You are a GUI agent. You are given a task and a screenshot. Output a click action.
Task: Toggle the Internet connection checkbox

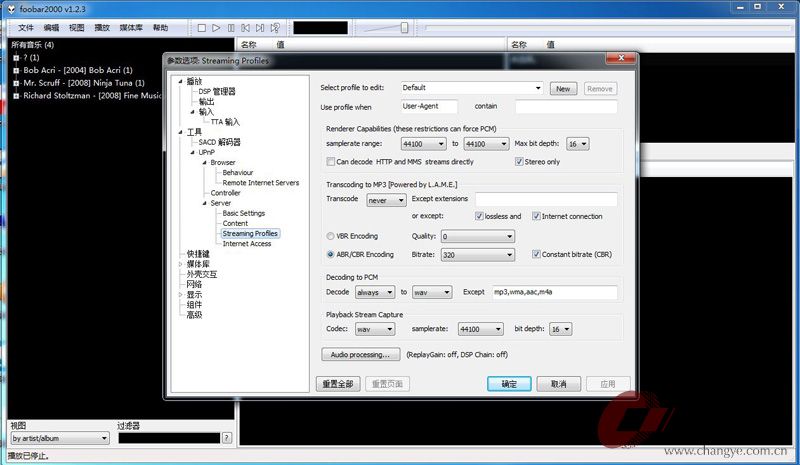[x=536, y=216]
